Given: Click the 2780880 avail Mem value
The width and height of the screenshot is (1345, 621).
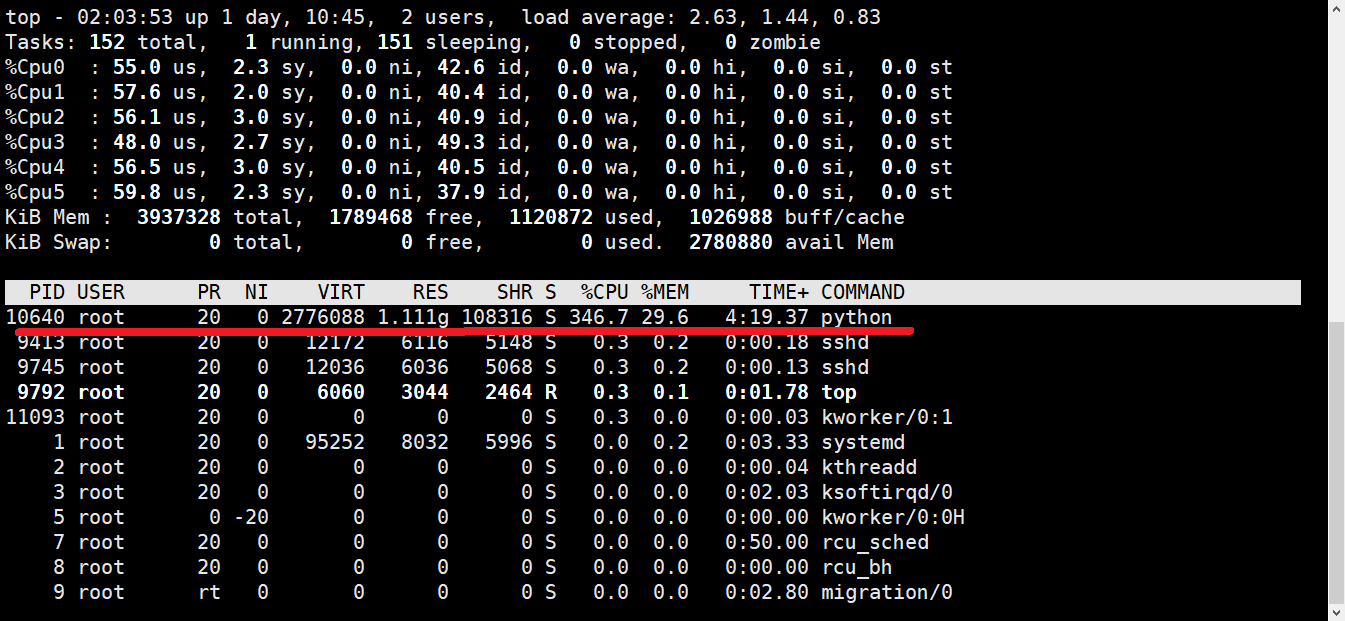Looking at the screenshot, I should [731, 242].
